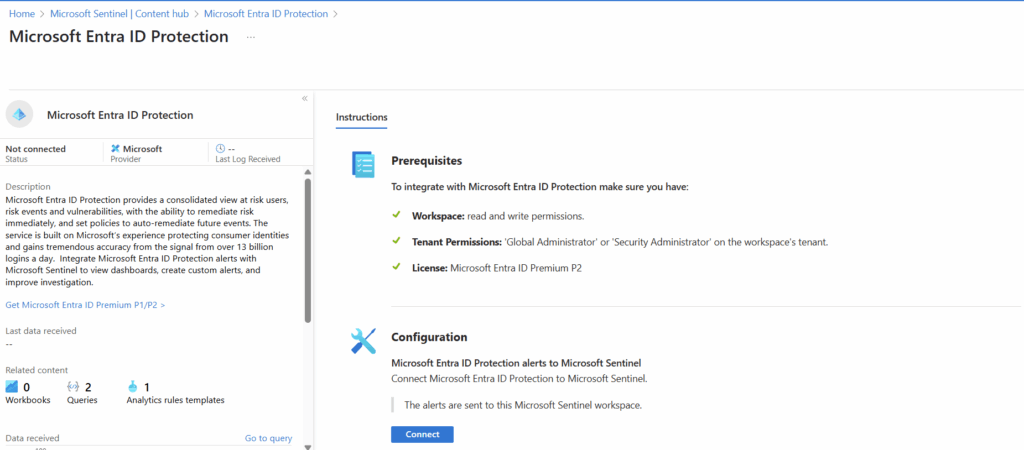The image size is (1024, 450).
Task: Click the Prerequisites checklist icon
Action: (x=363, y=164)
